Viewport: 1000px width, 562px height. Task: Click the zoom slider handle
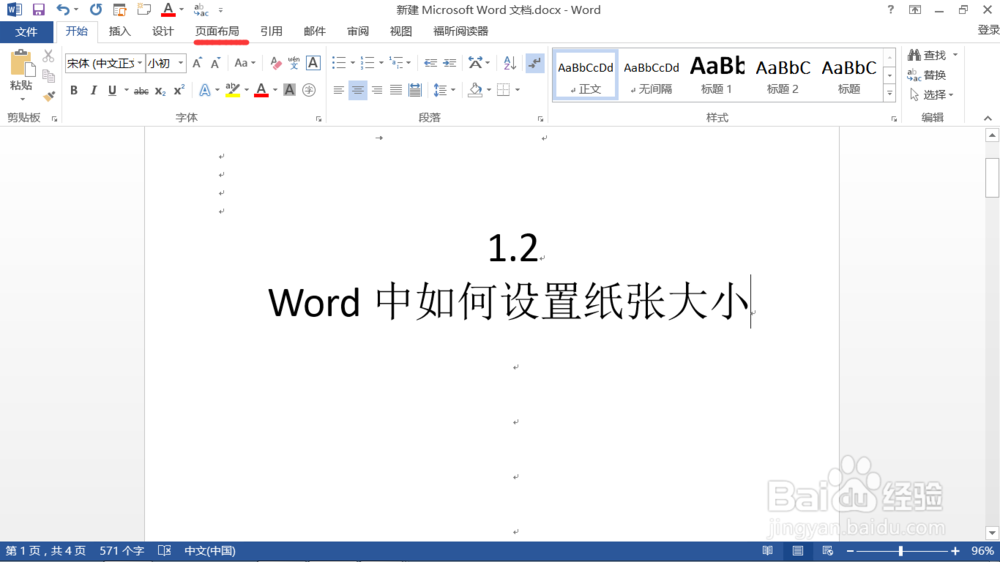[901, 551]
